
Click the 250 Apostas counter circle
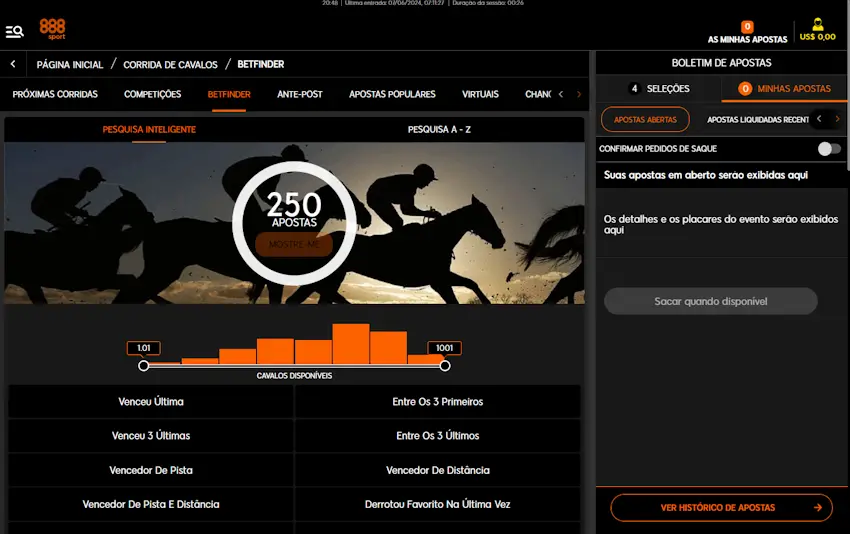click(294, 223)
